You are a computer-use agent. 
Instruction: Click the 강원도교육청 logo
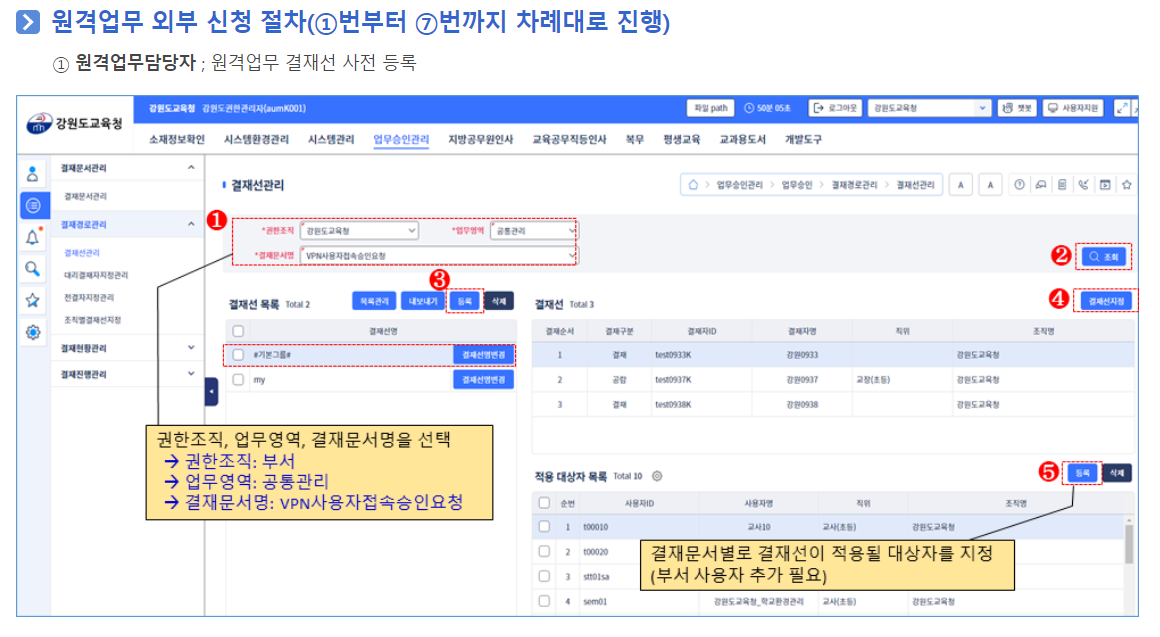(x=74, y=123)
